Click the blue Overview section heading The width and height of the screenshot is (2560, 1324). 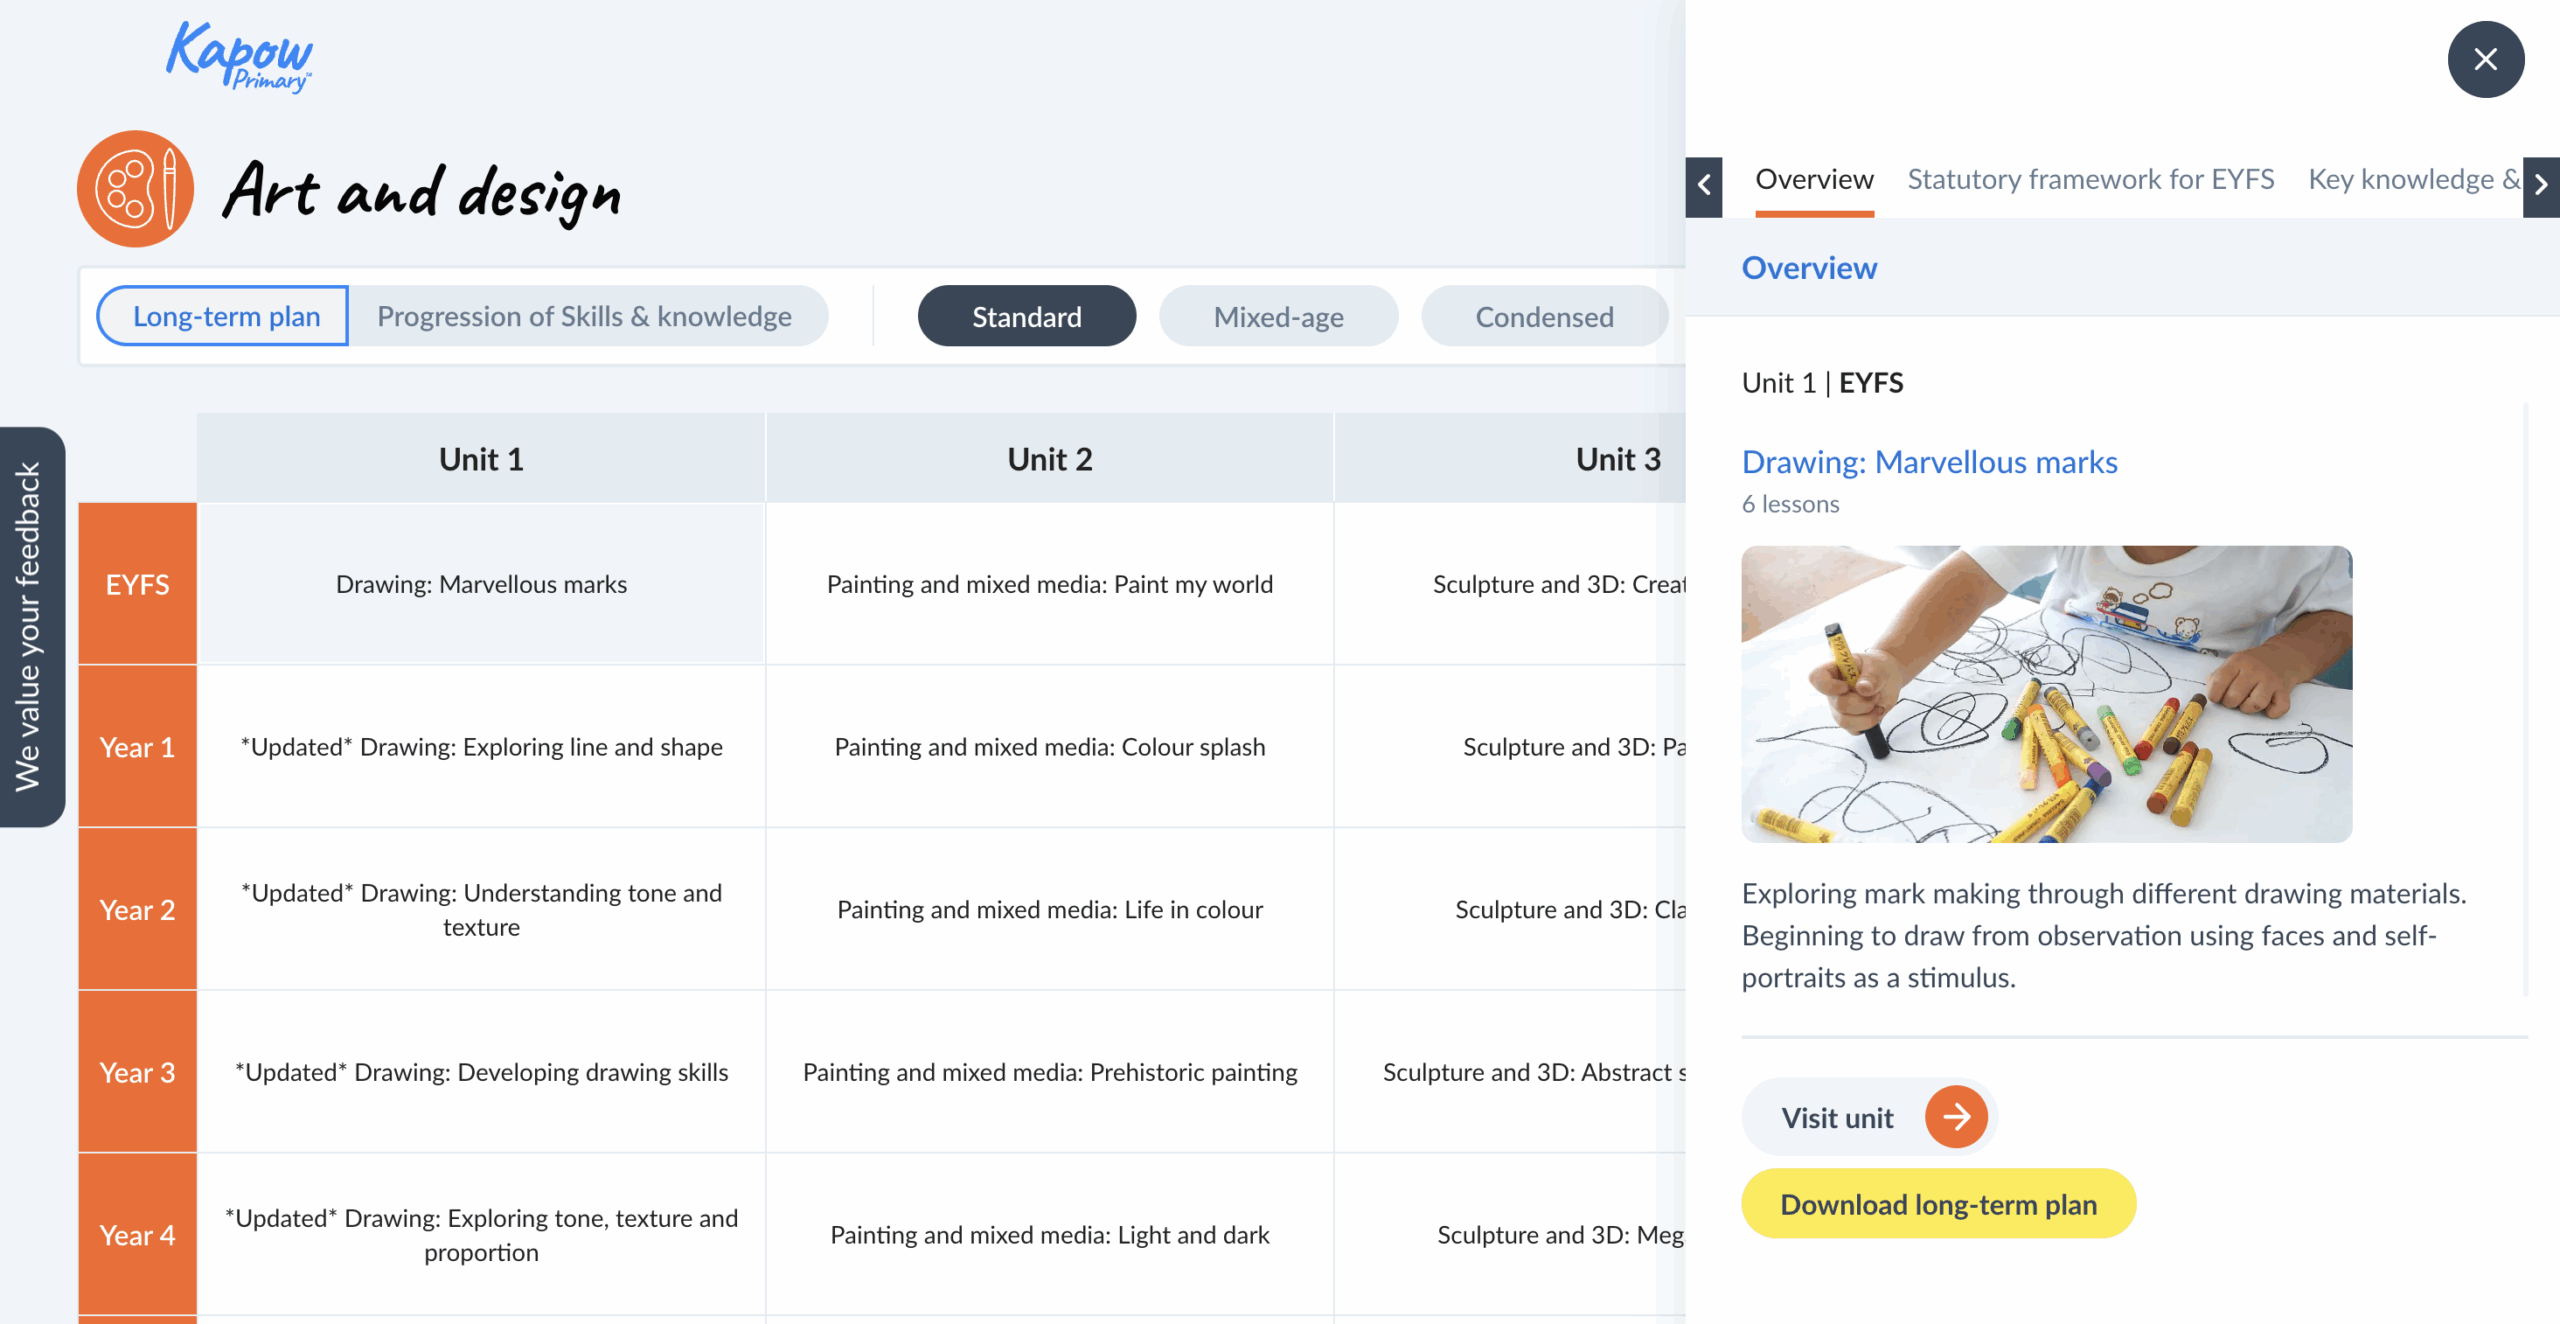pyautogui.click(x=1809, y=268)
